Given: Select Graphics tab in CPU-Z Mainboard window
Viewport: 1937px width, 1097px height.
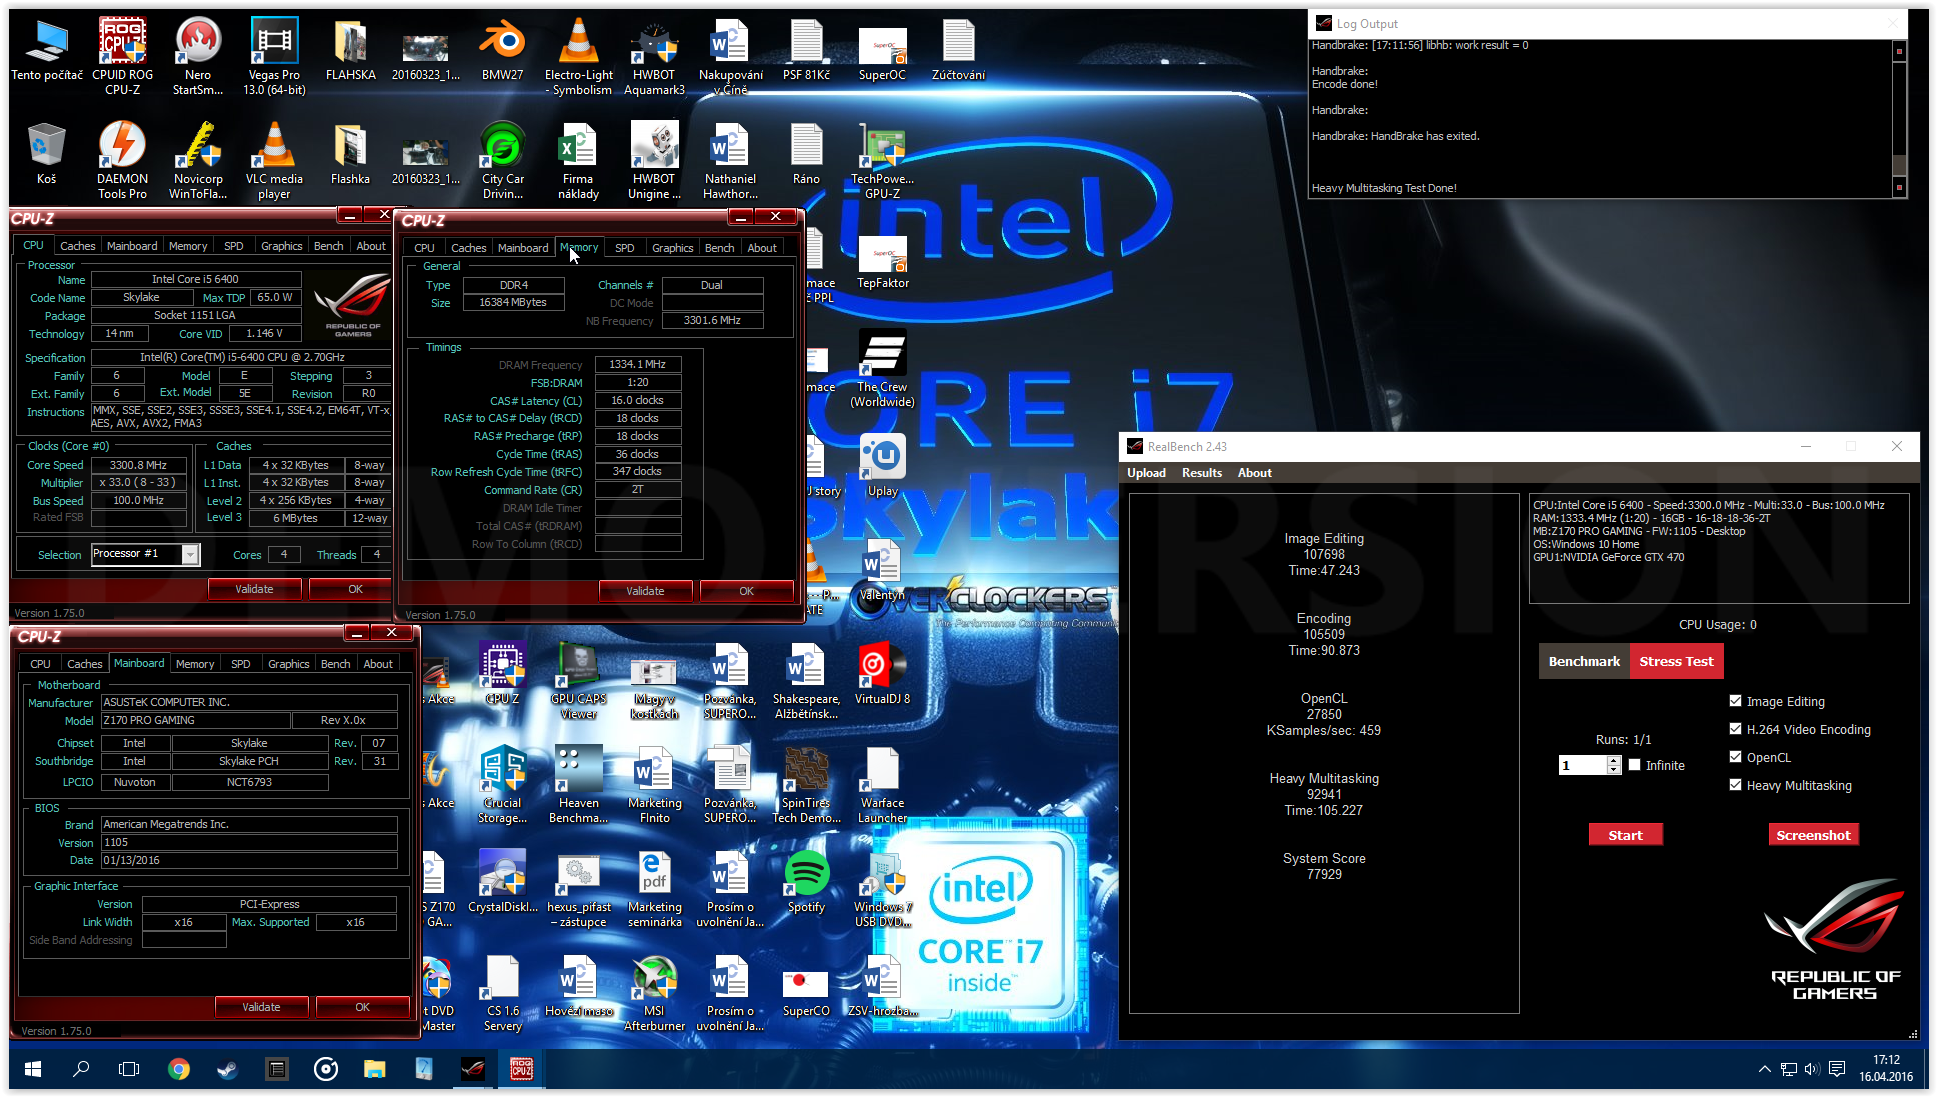Looking at the screenshot, I should [x=288, y=664].
